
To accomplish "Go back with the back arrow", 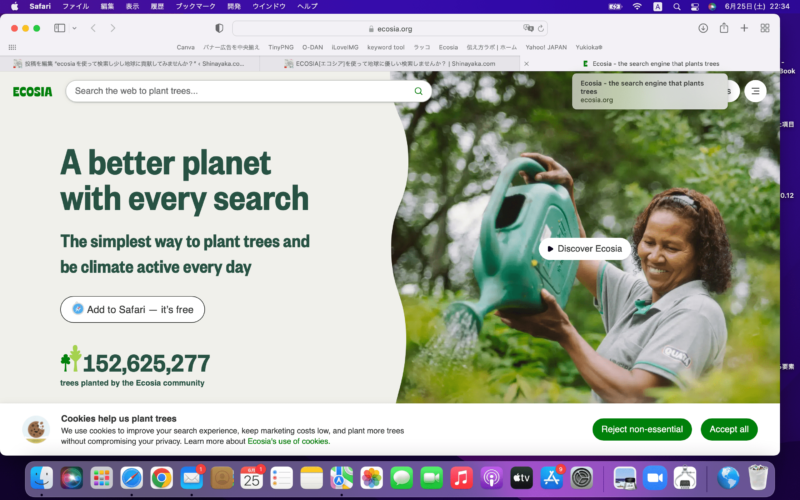I will pyautogui.click(x=93, y=28).
